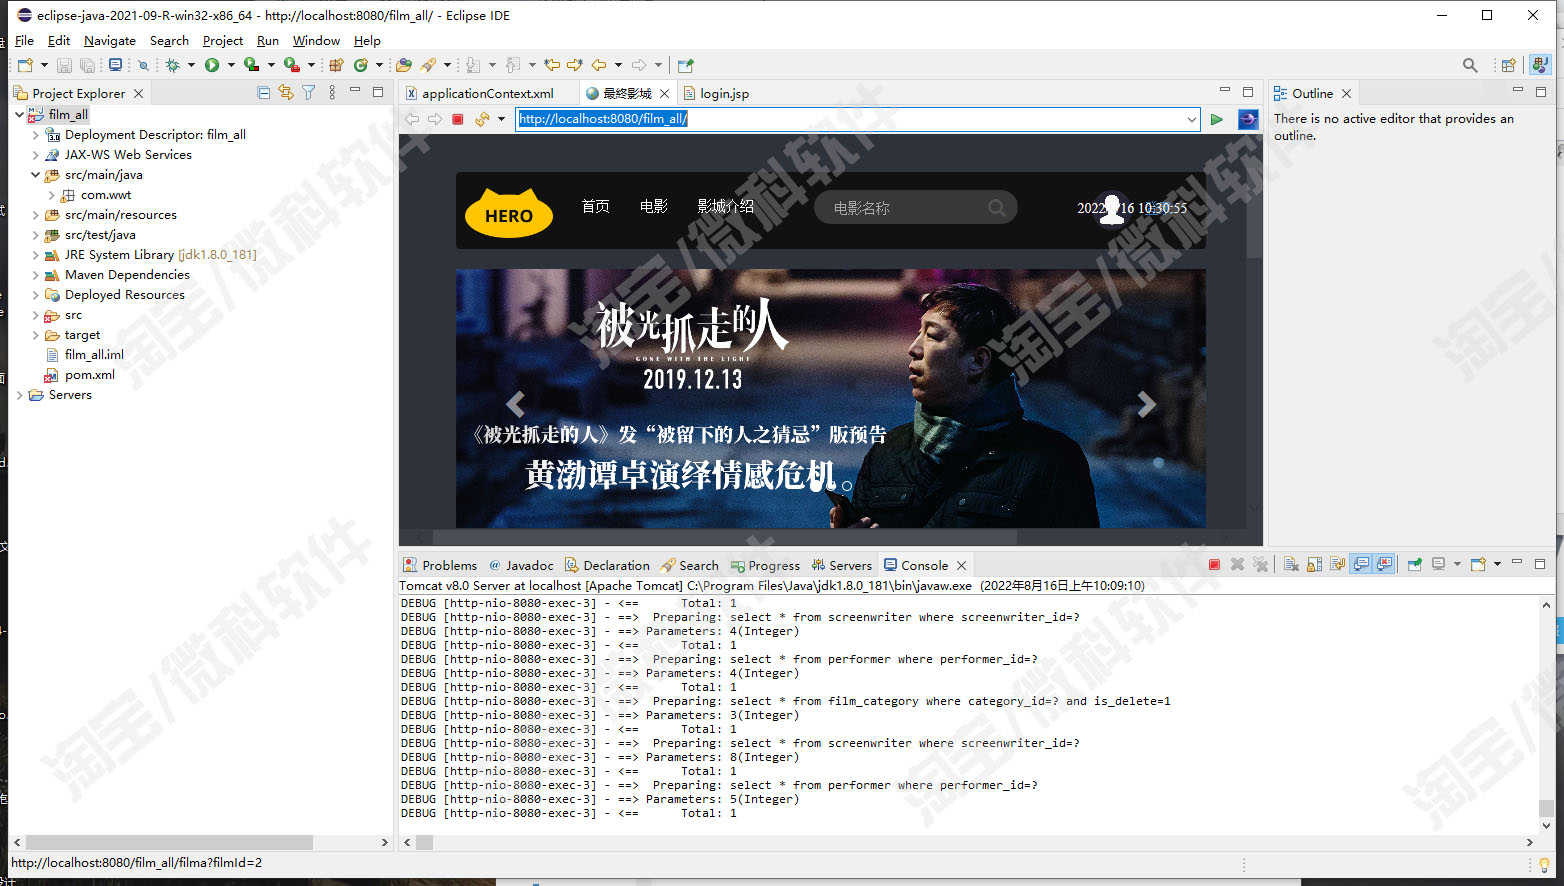Click the Project Explorer horizontal scrollbar thumb
This screenshot has height=886, width=1564.
(168, 843)
